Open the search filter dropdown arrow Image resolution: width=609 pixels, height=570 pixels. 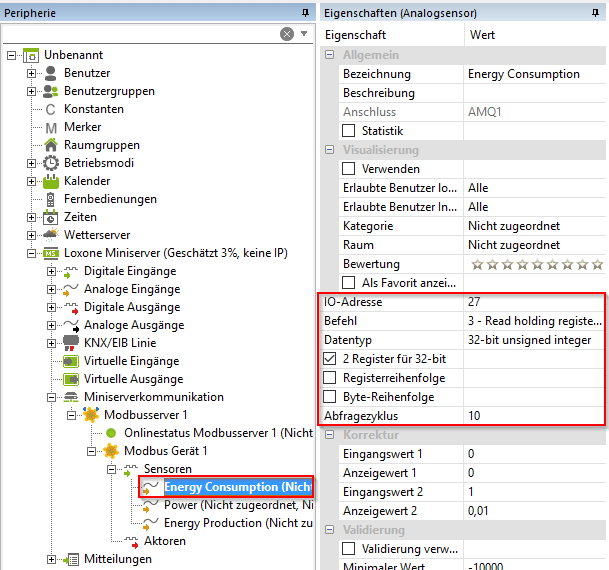pyautogui.click(x=304, y=34)
